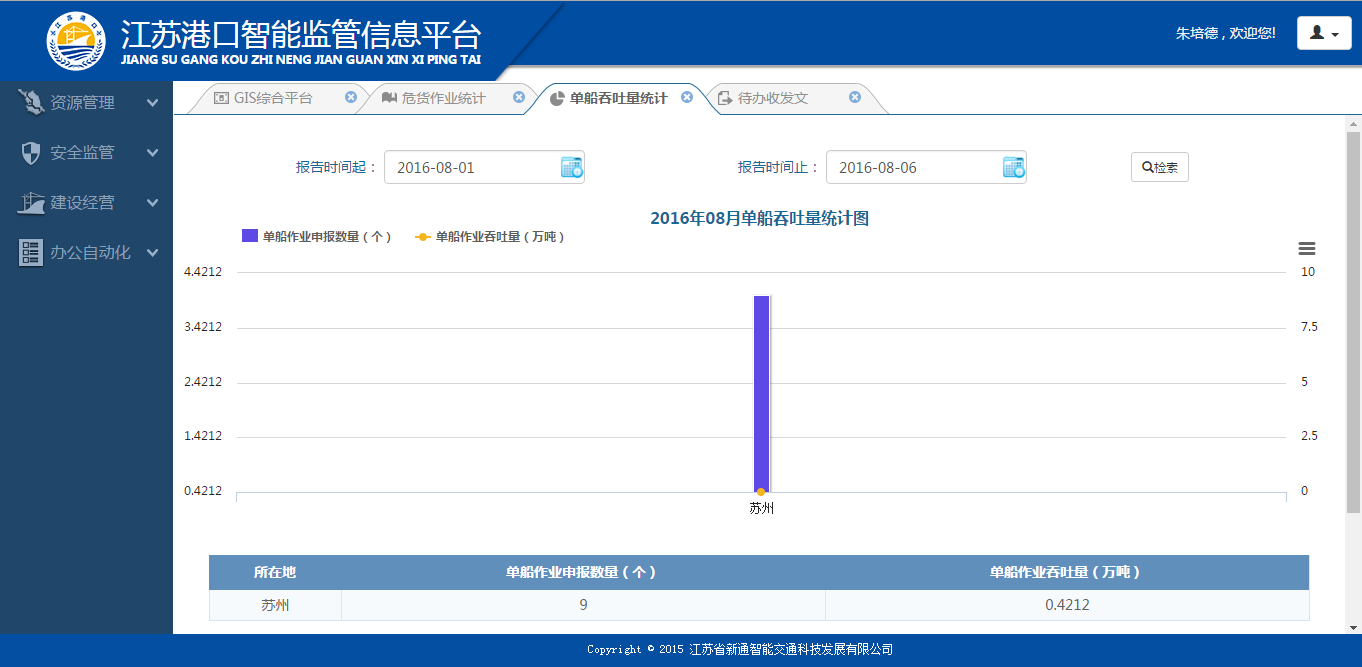Expand the 资源管理 sidebar menu
The width and height of the screenshot is (1362, 667).
pos(86,103)
